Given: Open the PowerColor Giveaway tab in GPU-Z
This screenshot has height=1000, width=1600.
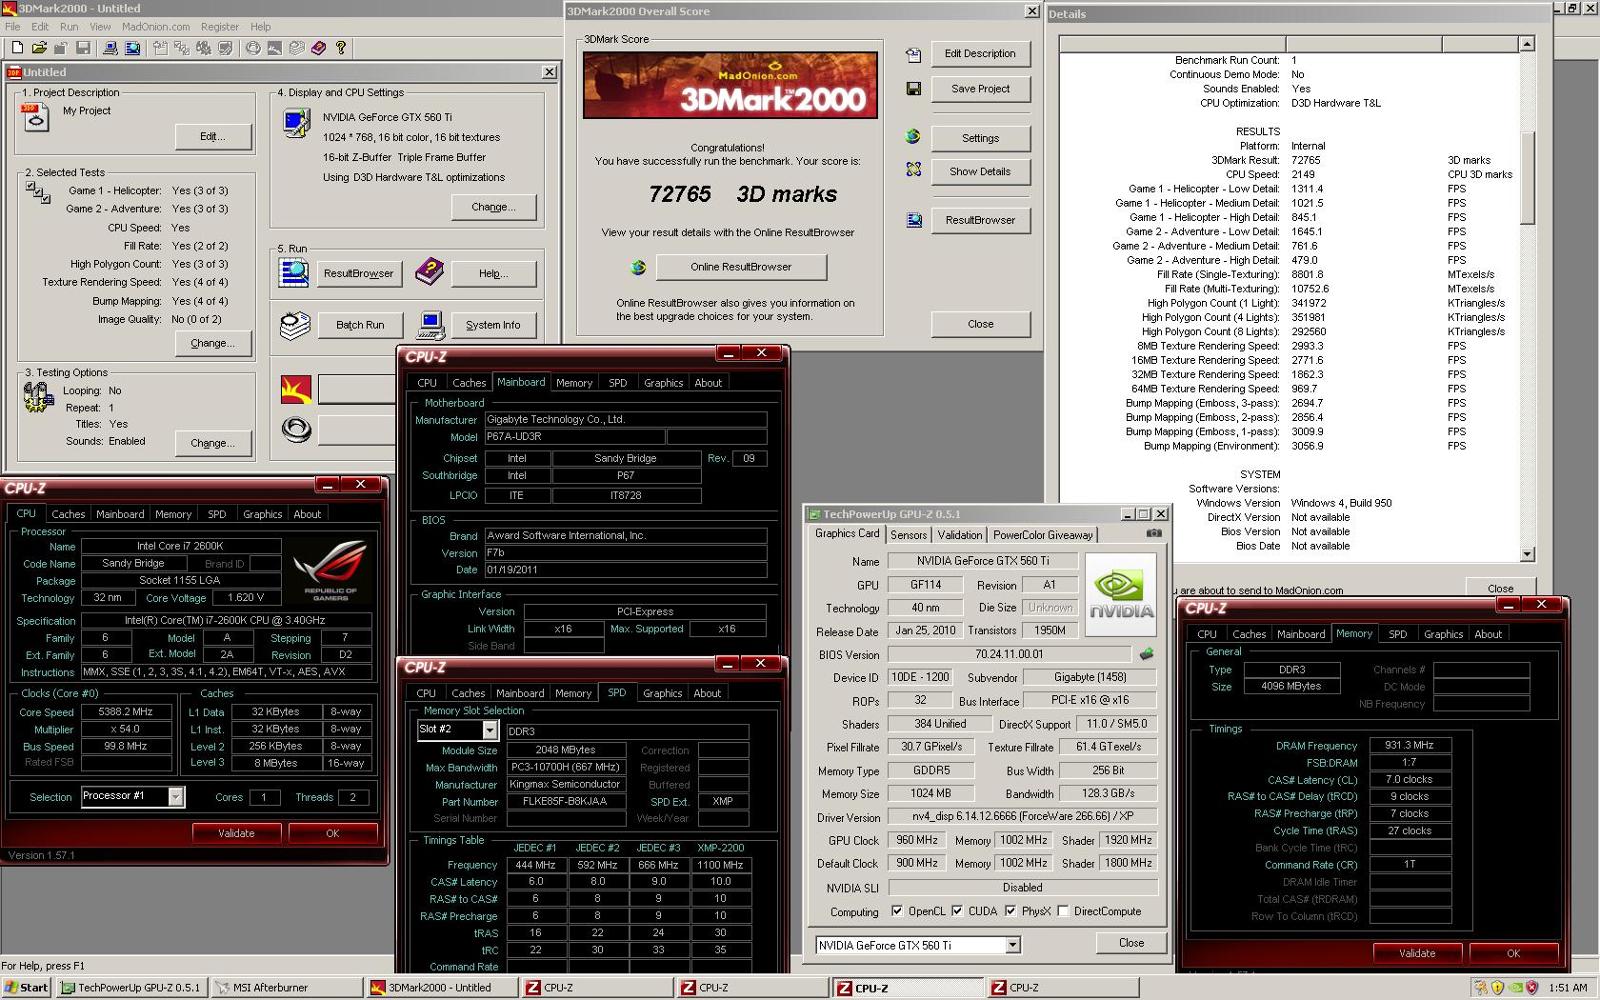Looking at the screenshot, I should click(1043, 535).
